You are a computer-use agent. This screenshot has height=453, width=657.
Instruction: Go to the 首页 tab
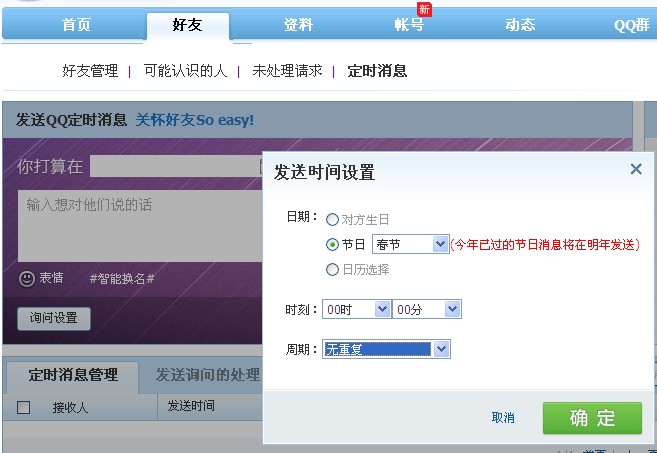[x=76, y=25]
